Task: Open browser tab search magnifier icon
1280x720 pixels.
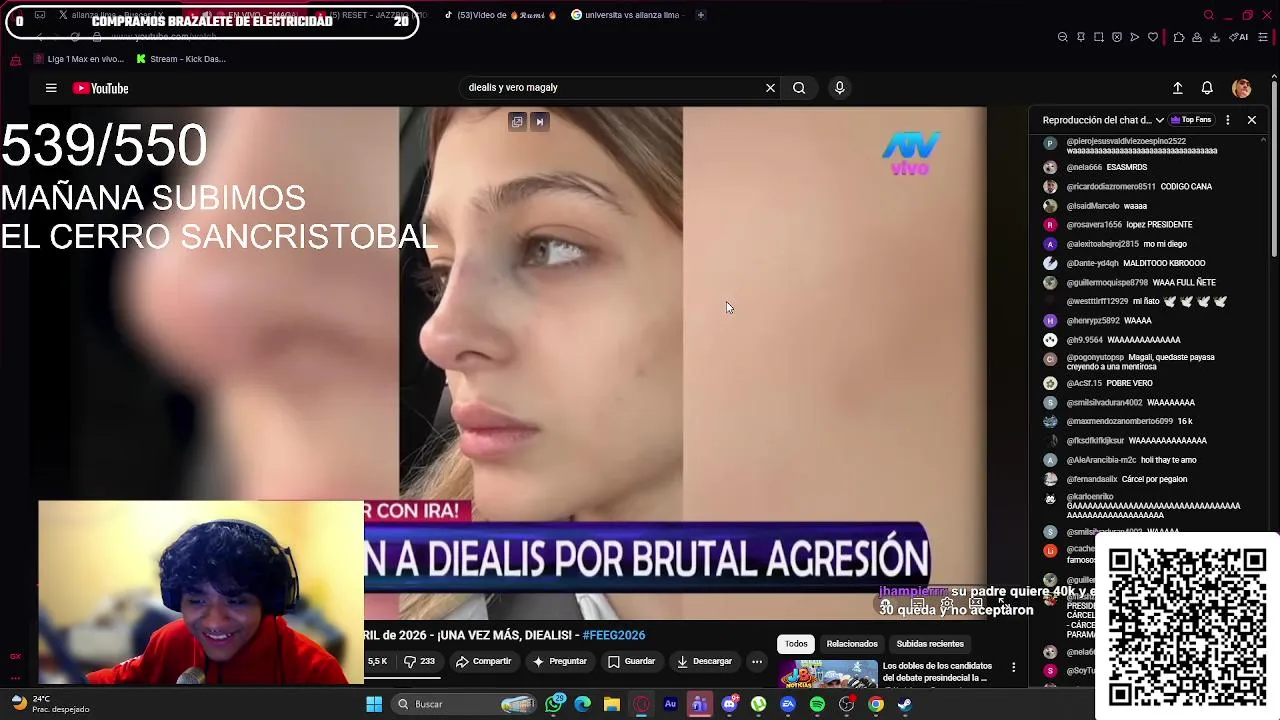Action: pyautogui.click(x=1208, y=15)
